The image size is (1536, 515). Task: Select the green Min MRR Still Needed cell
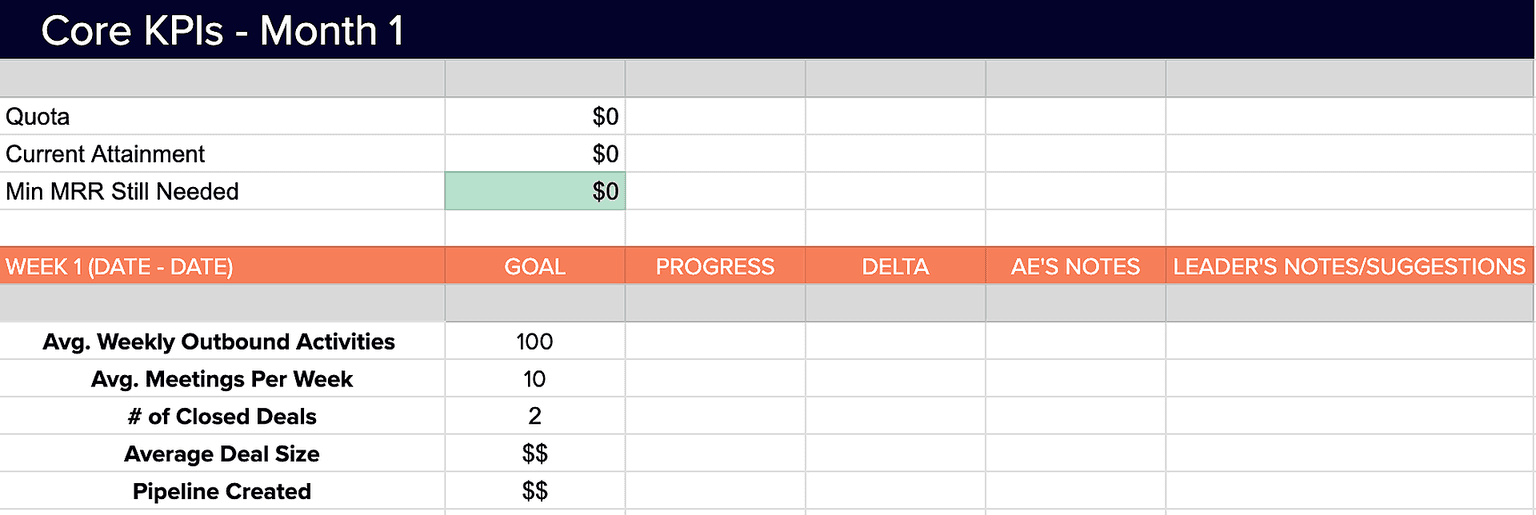click(x=535, y=191)
